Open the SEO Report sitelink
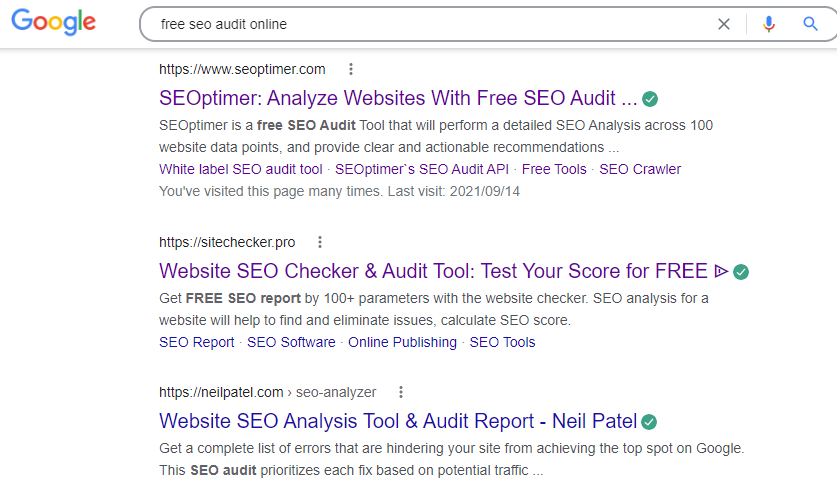 pos(196,342)
